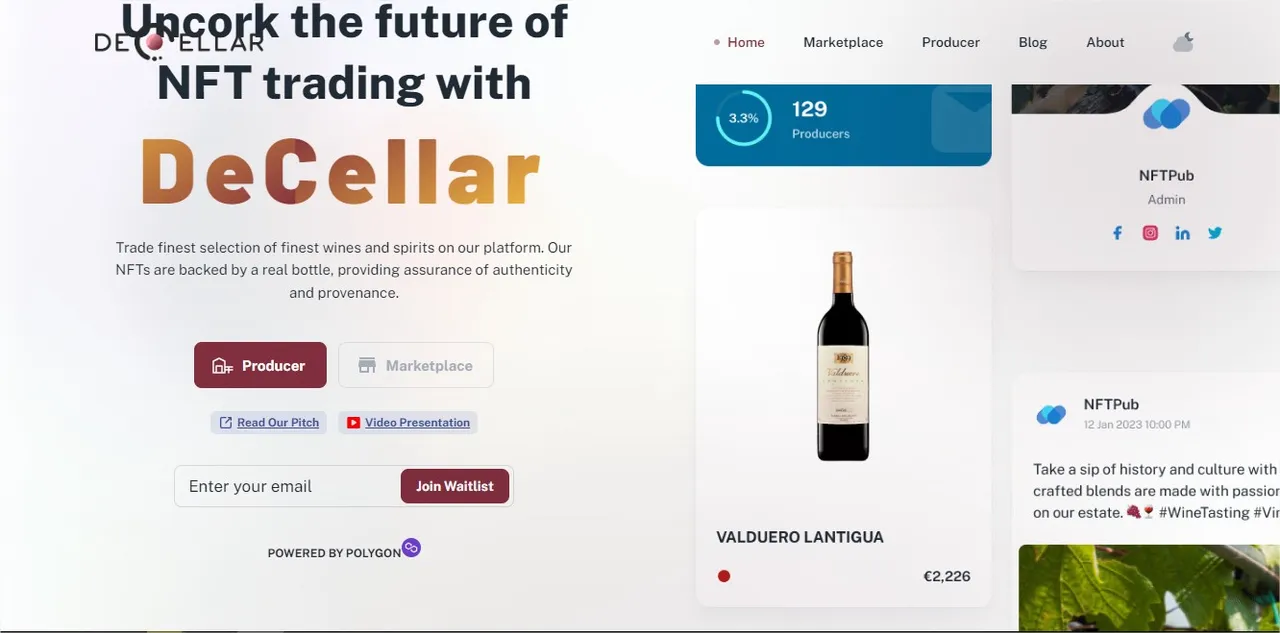The image size is (1280, 633).
Task: Navigate to the Producer nav page
Action: 951,42
